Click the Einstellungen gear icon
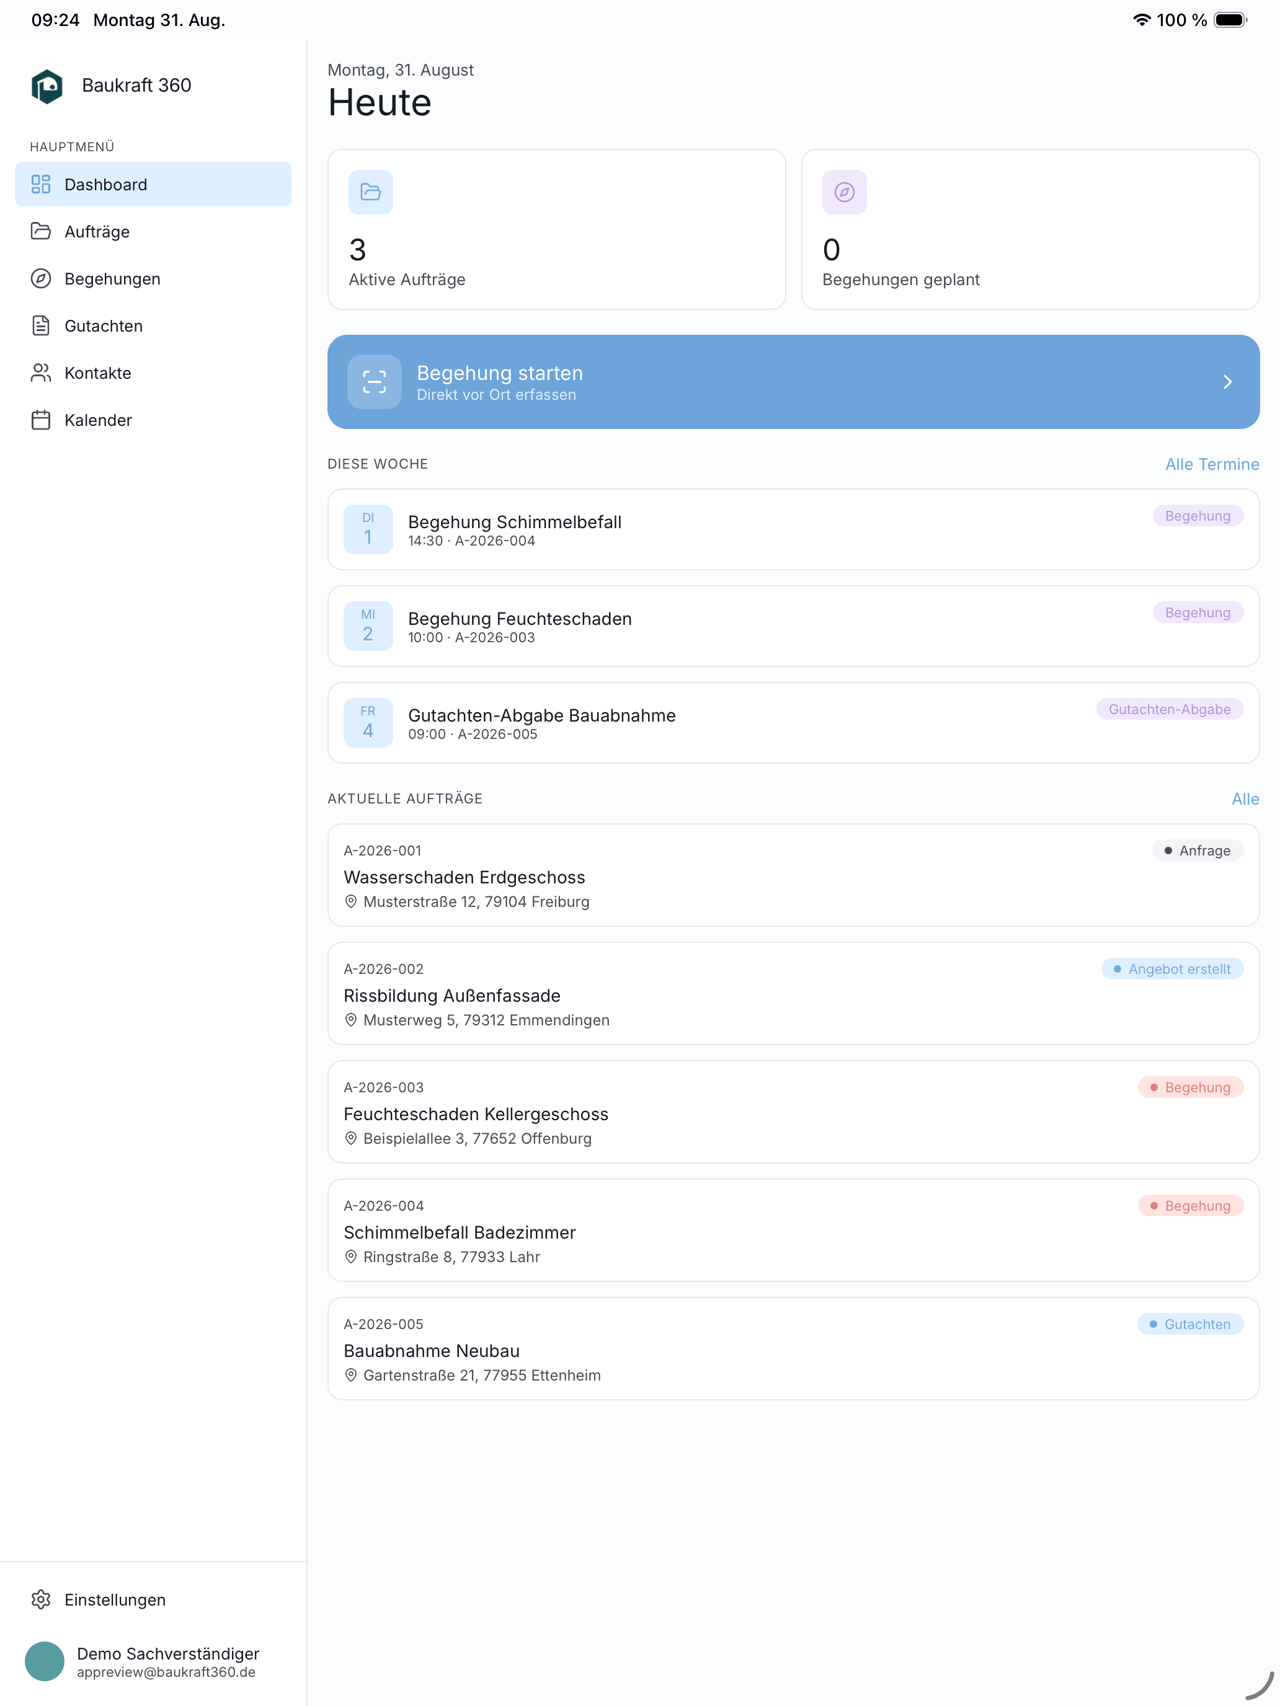Image resolution: width=1280 pixels, height=1706 pixels. [41, 1599]
